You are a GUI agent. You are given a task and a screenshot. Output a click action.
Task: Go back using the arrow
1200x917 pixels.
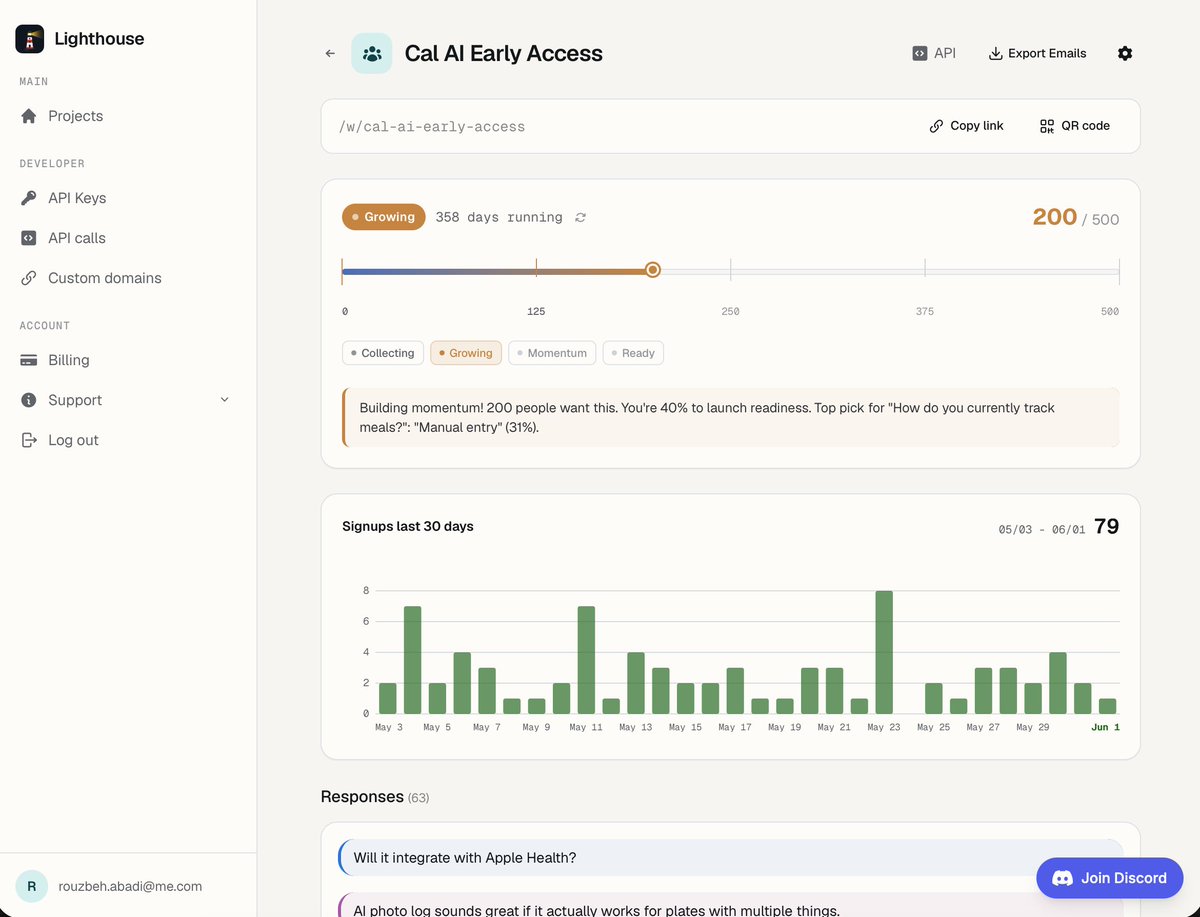point(330,53)
